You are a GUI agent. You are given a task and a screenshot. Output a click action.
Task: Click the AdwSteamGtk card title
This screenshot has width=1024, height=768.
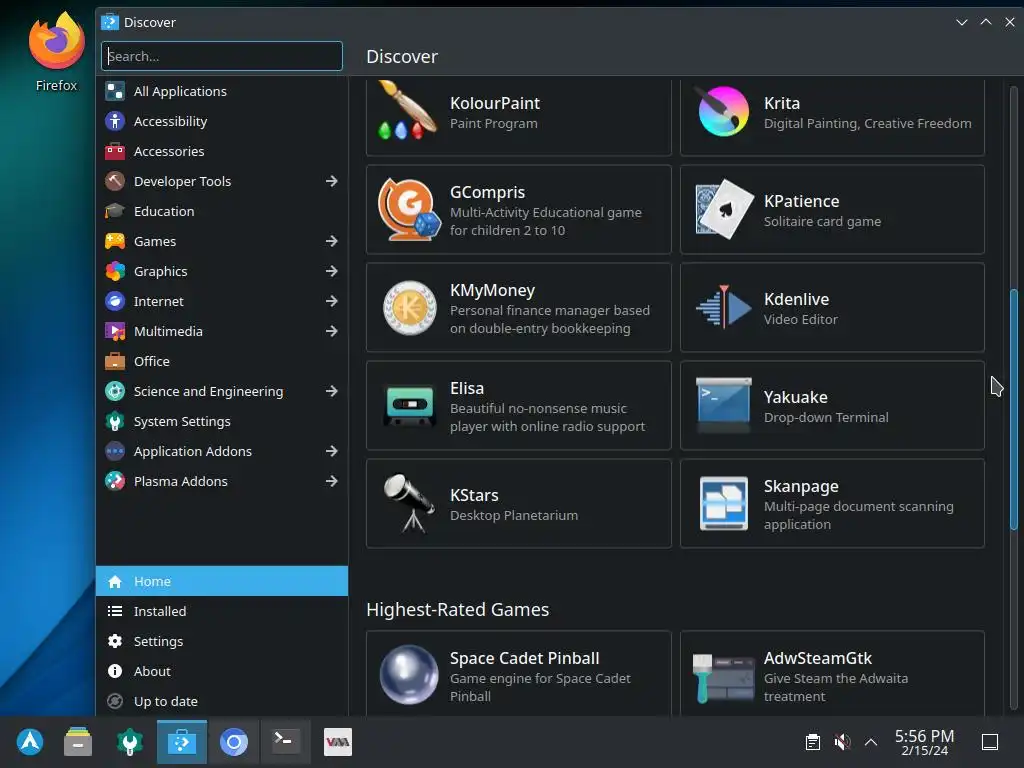(x=818, y=658)
